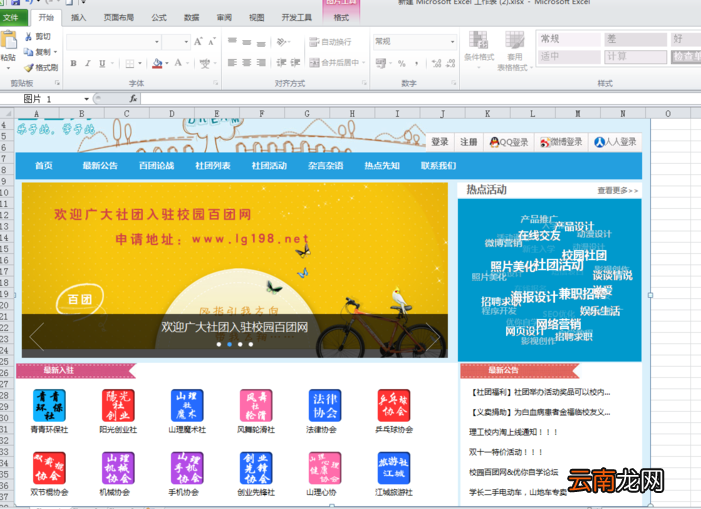Align text left
This screenshot has width=701, height=509.
(232, 63)
